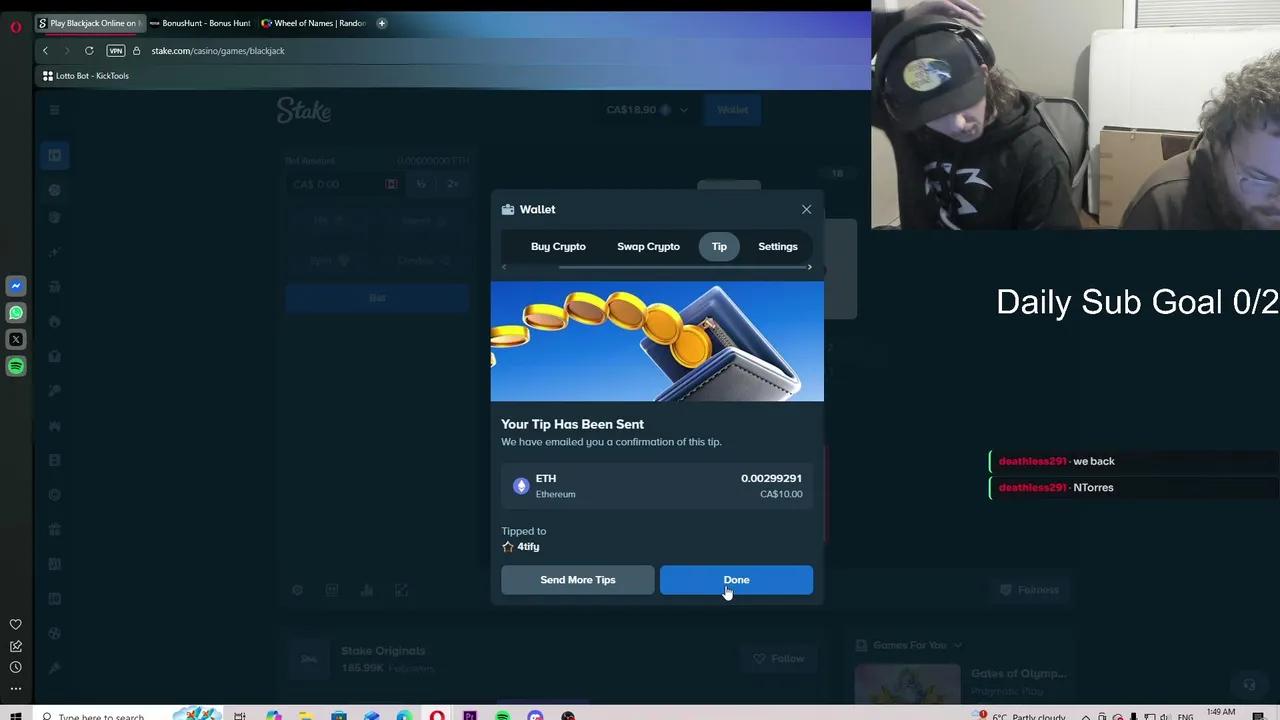Click Windows Start button
Viewport: 1280px width, 720px height.
[x=16, y=716]
